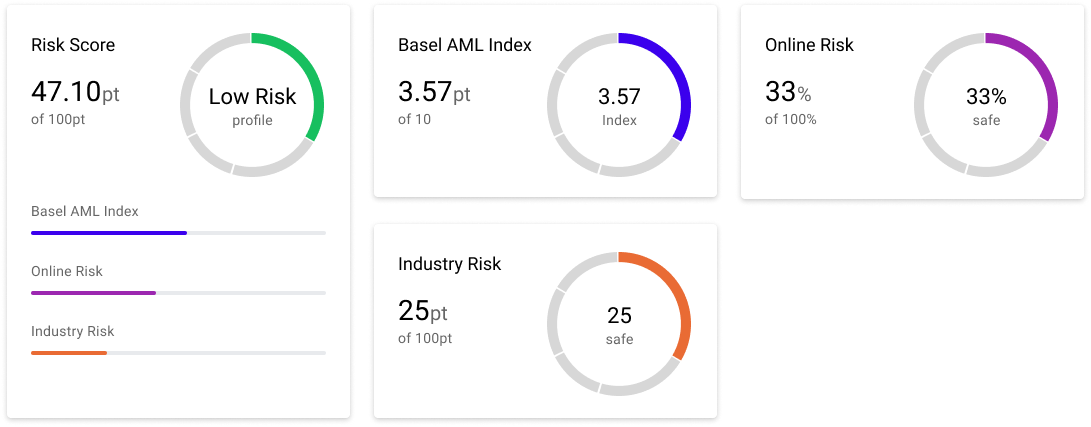Select the Industry Risk card heading
1091x427 pixels.
pyautogui.click(x=449, y=264)
